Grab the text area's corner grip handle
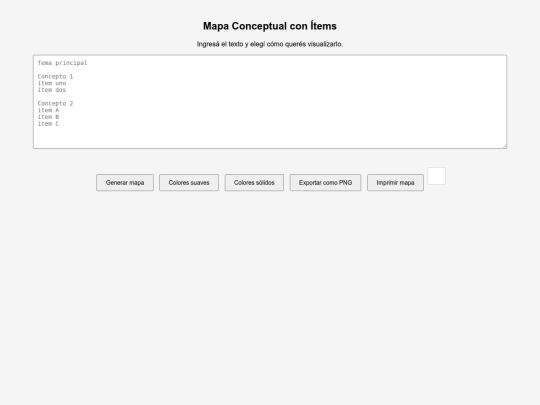This screenshot has height=405, width=540. [x=504, y=146]
